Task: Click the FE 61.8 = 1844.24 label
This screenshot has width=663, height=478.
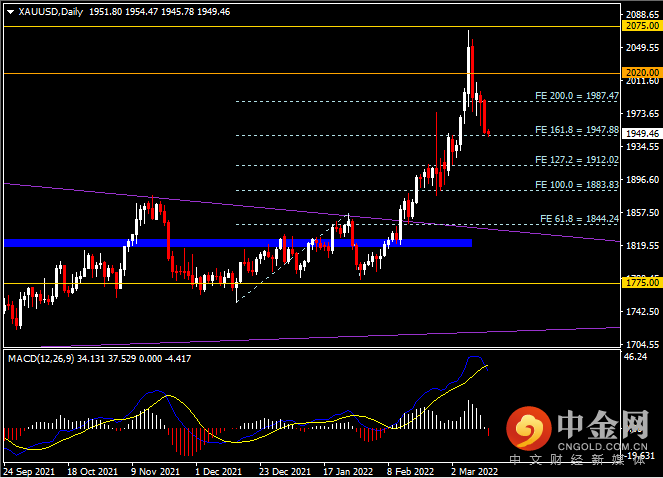Action: coord(579,219)
